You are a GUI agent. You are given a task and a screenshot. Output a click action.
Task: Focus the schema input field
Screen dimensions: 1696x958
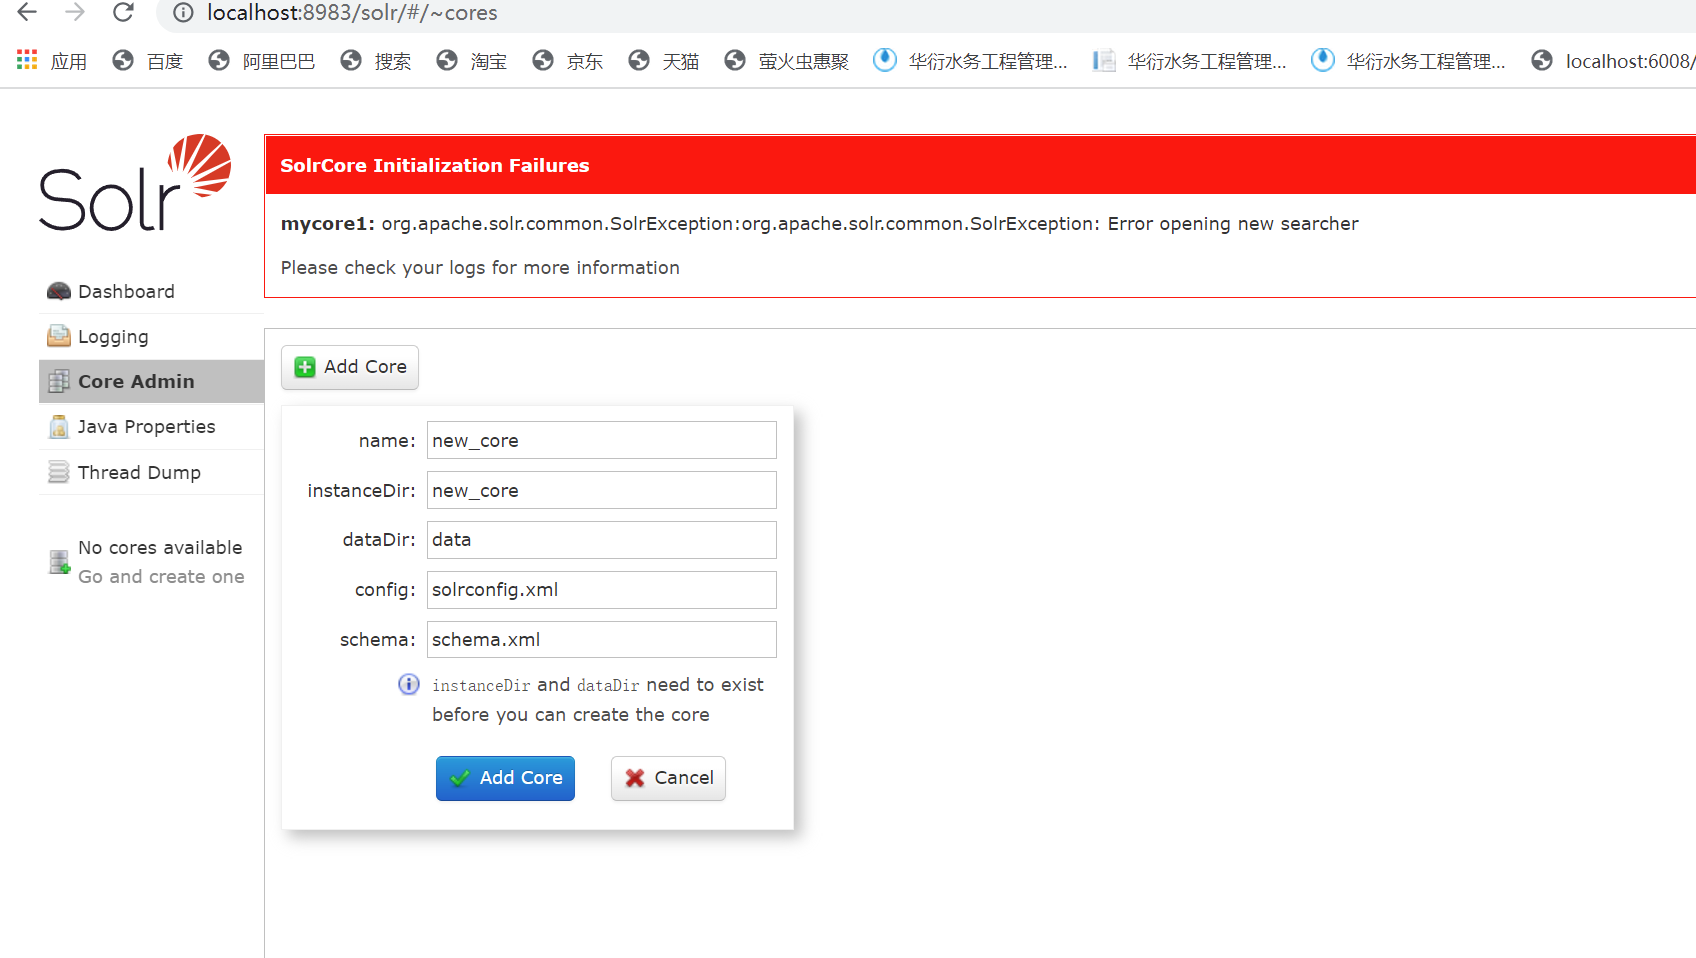click(x=601, y=640)
